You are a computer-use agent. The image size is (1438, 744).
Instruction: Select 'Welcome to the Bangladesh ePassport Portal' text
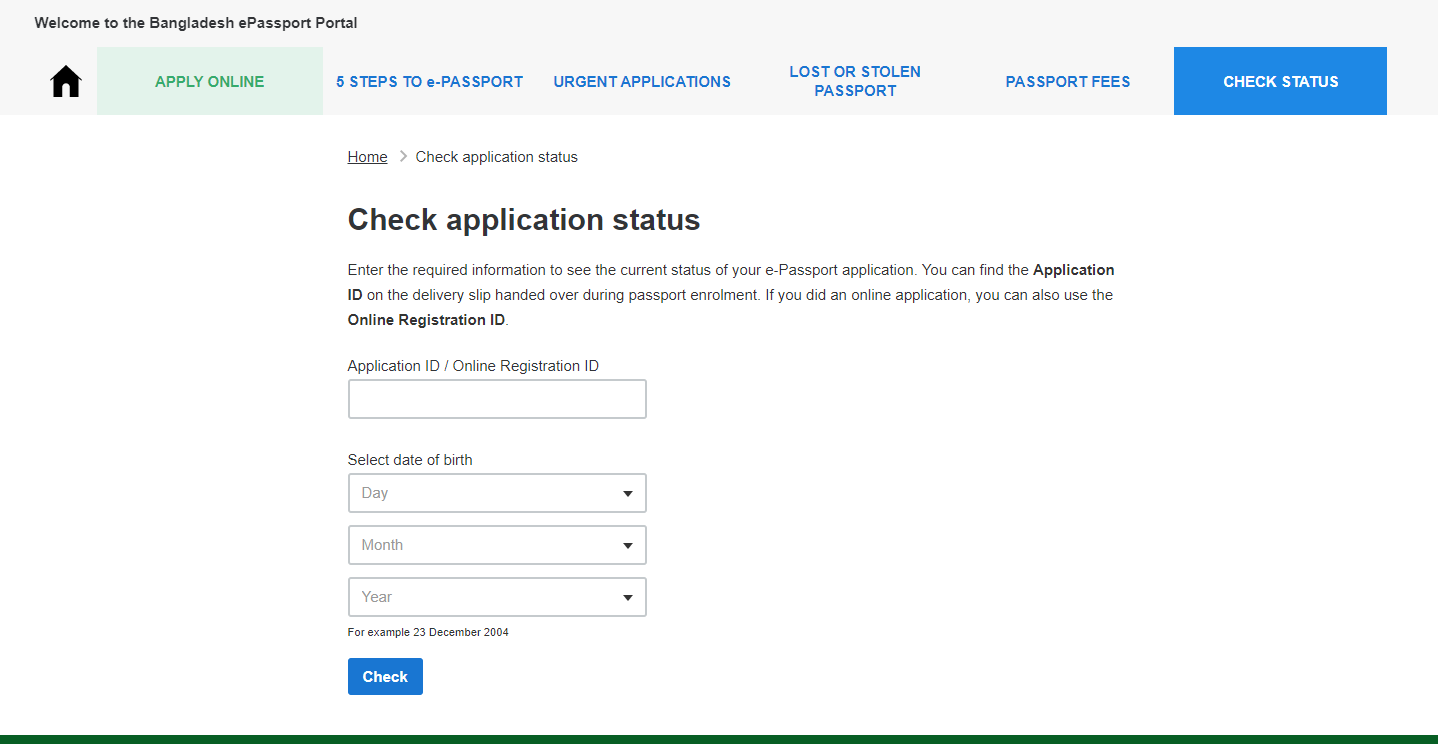196,22
